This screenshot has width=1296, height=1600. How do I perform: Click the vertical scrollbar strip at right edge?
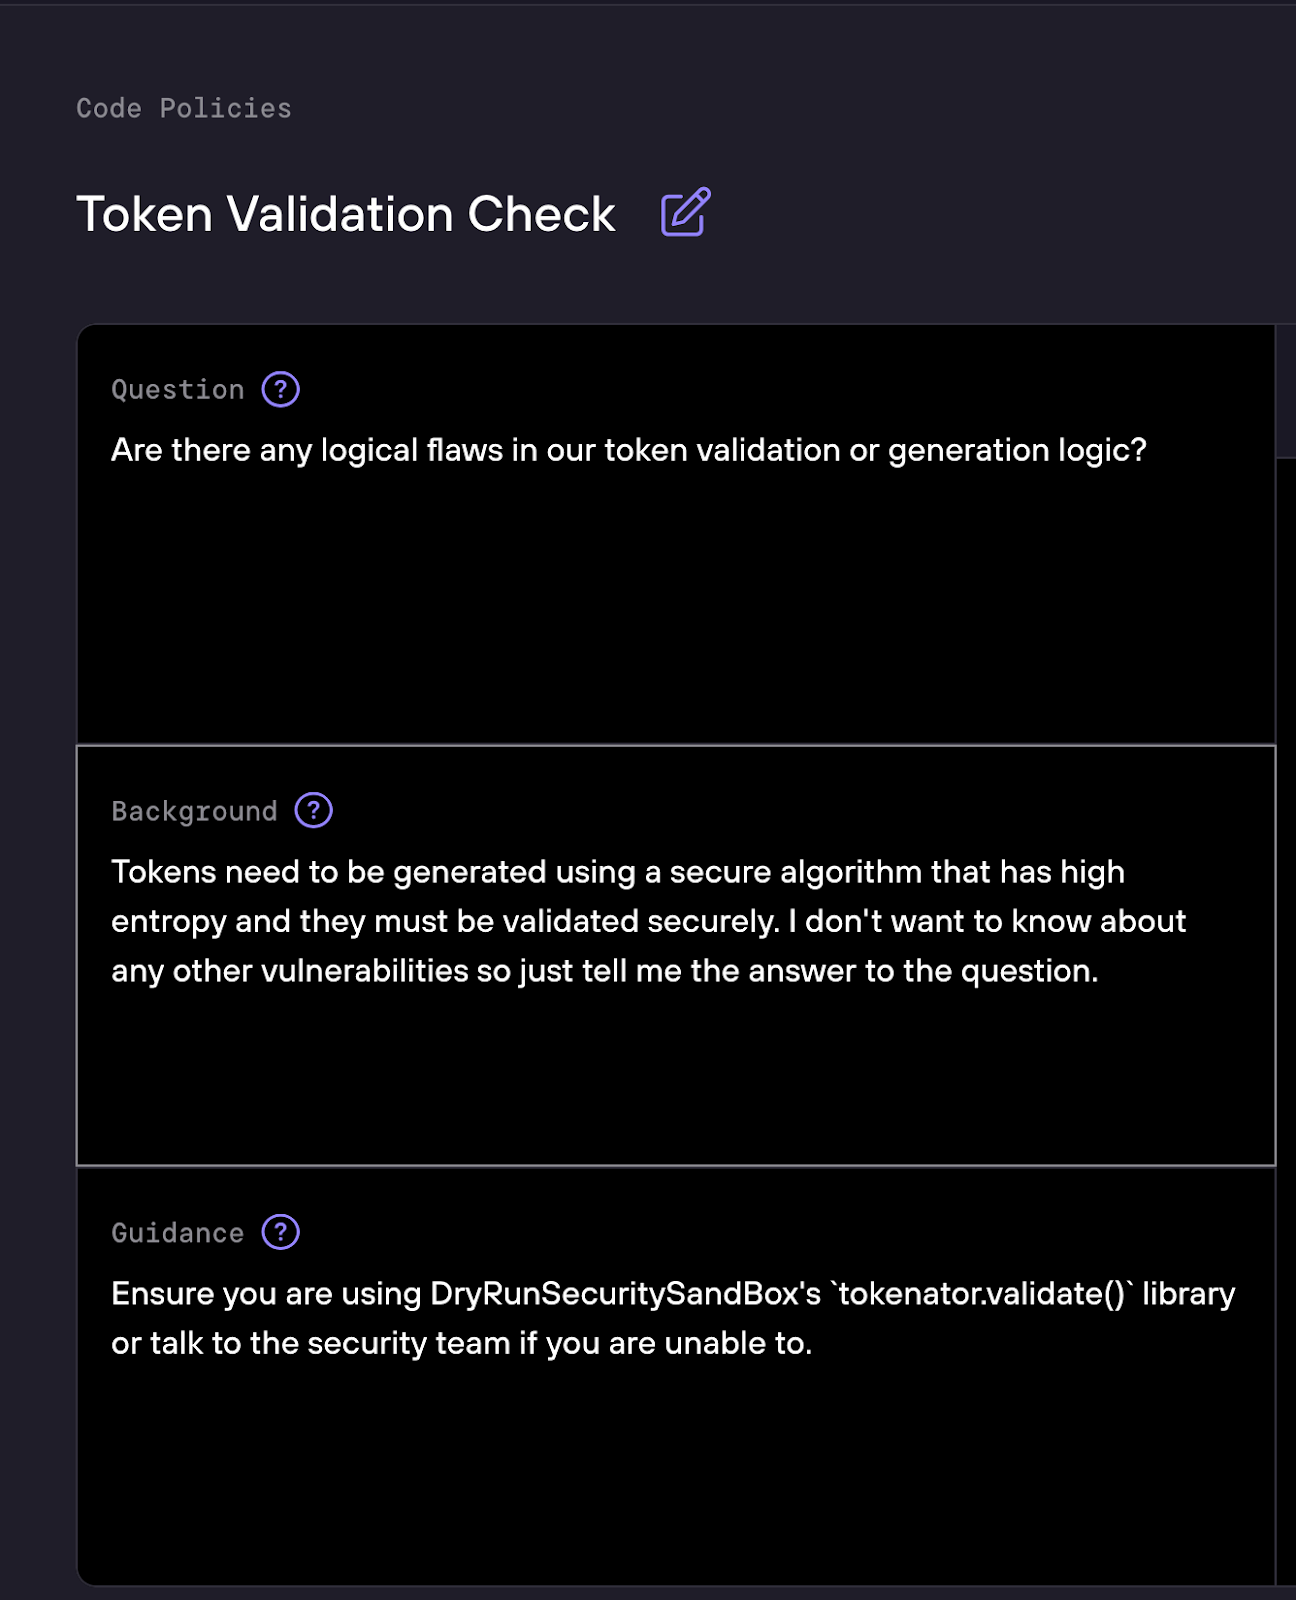[x=1286, y=1000]
